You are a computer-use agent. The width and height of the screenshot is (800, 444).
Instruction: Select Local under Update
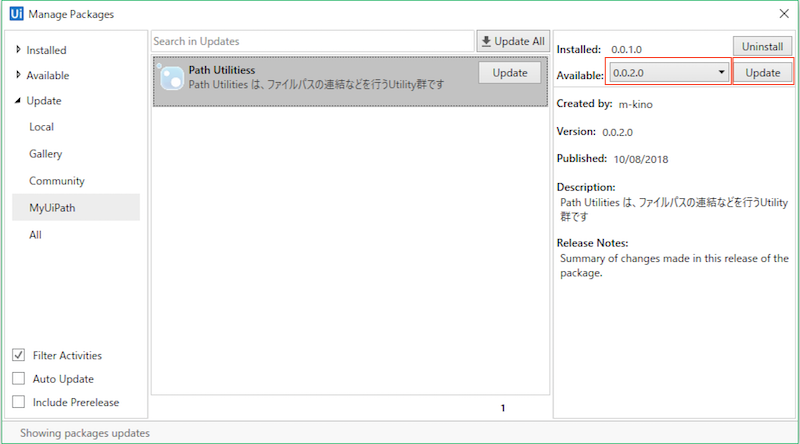pyautogui.click(x=41, y=127)
